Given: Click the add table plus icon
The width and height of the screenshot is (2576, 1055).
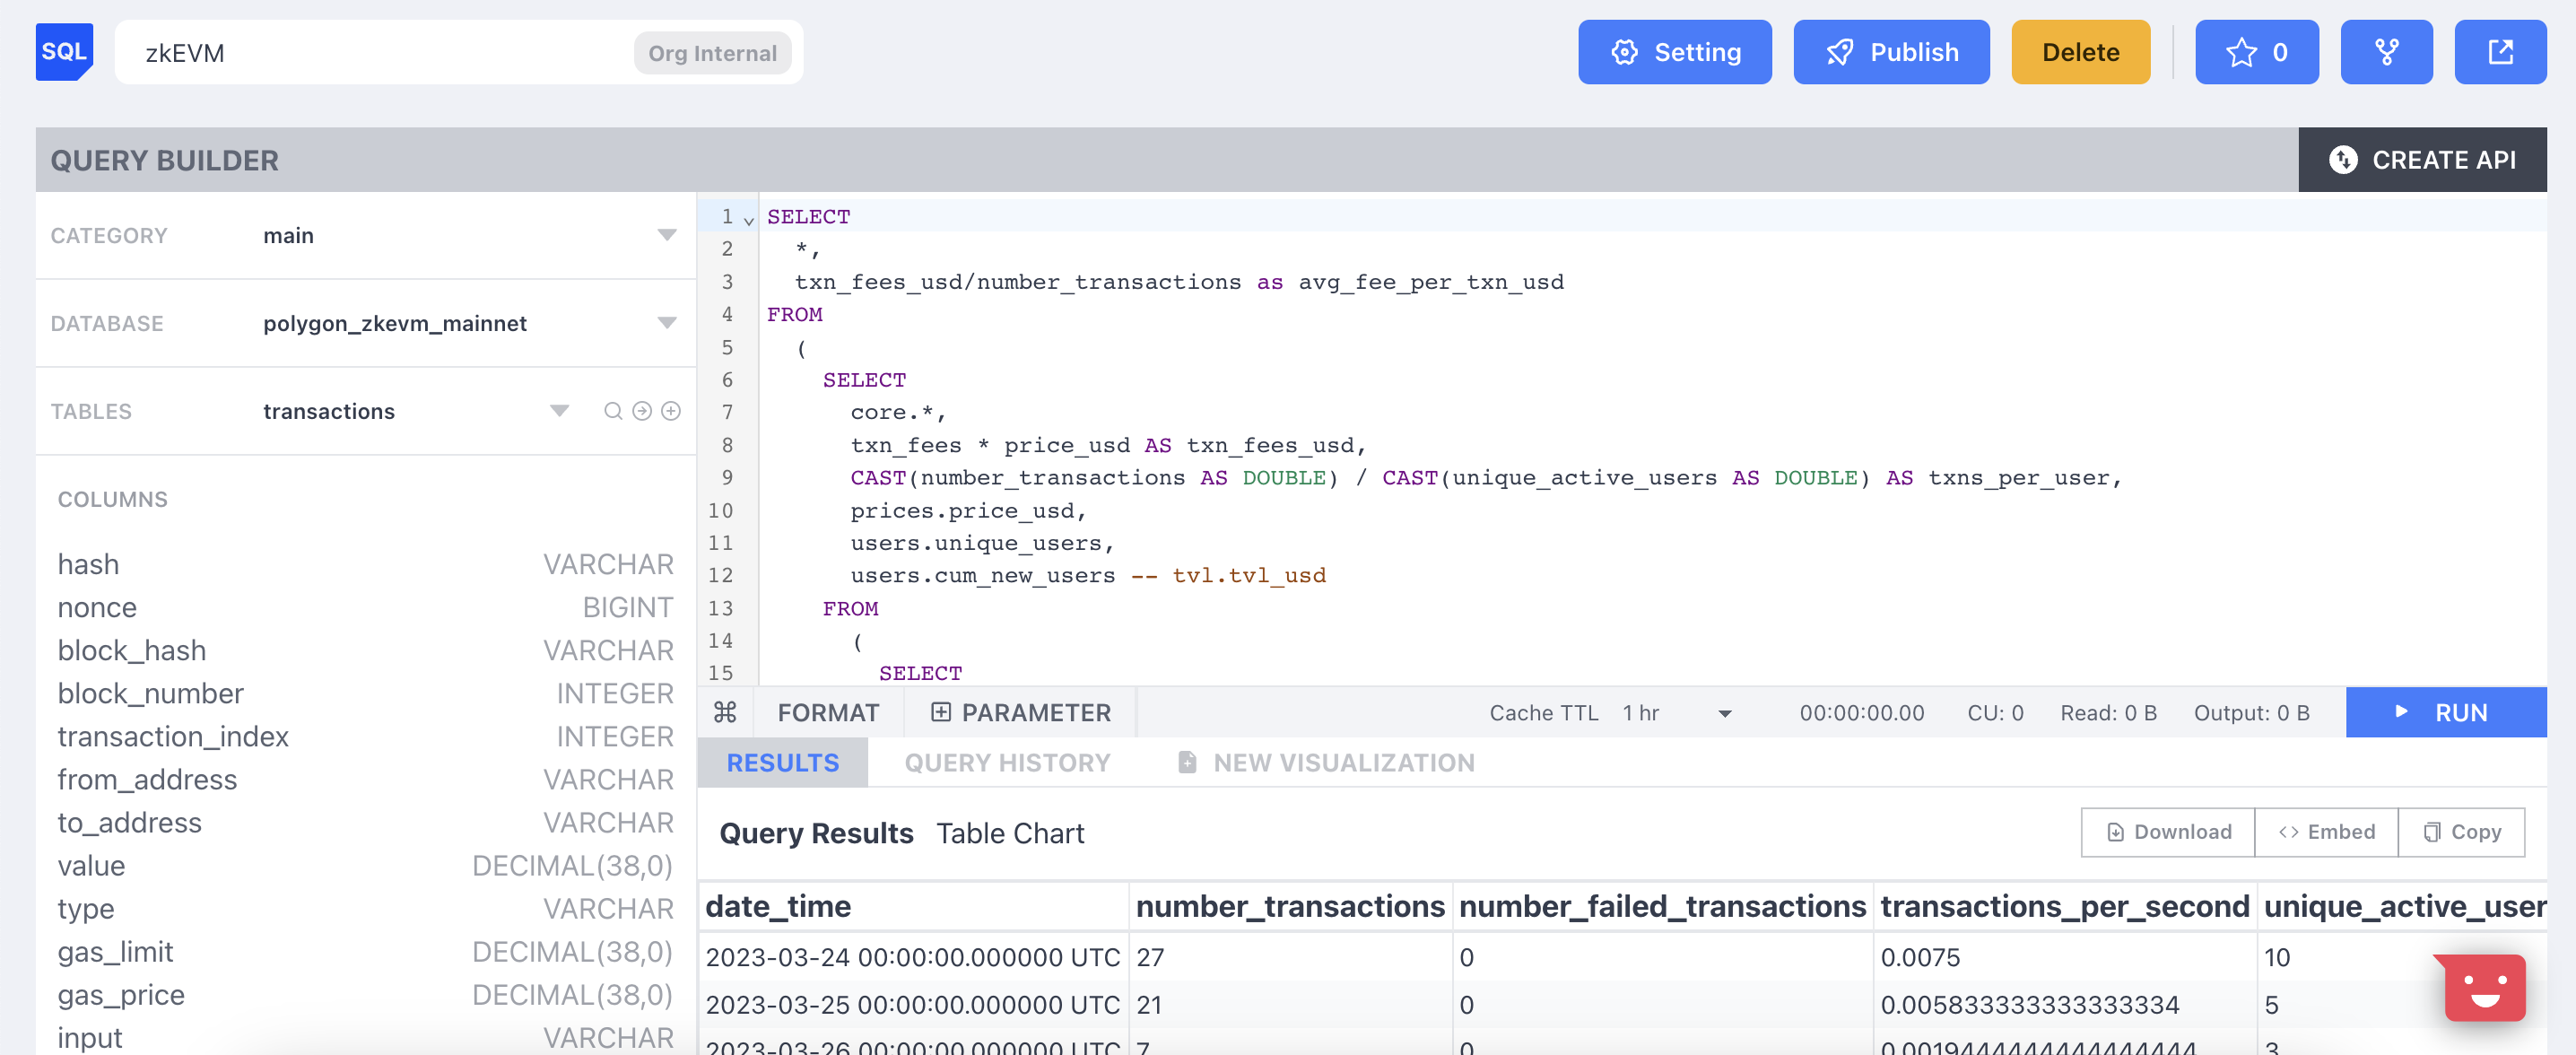Looking at the screenshot, I should (x=671, y=411).
